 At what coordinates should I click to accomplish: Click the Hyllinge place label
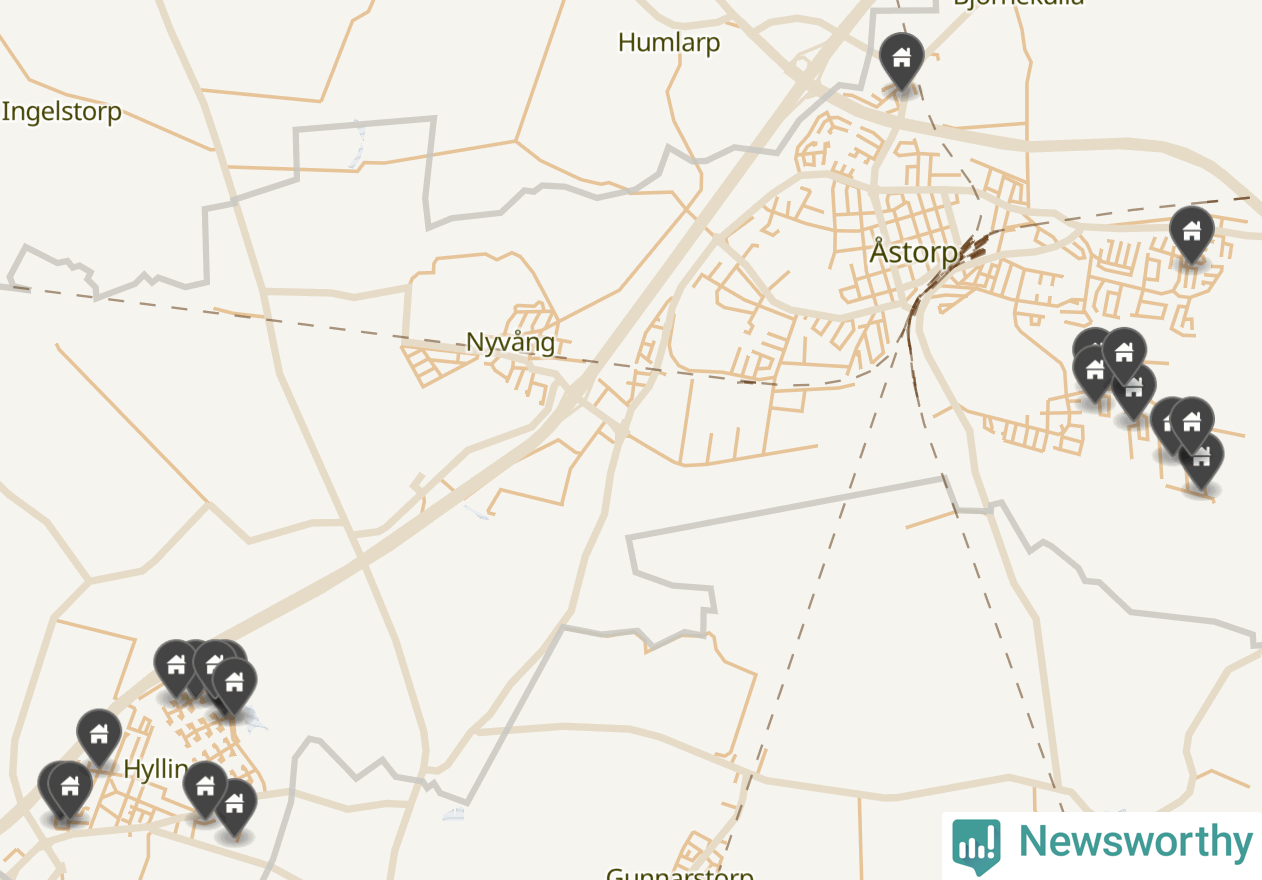click(x=156, y=769)
